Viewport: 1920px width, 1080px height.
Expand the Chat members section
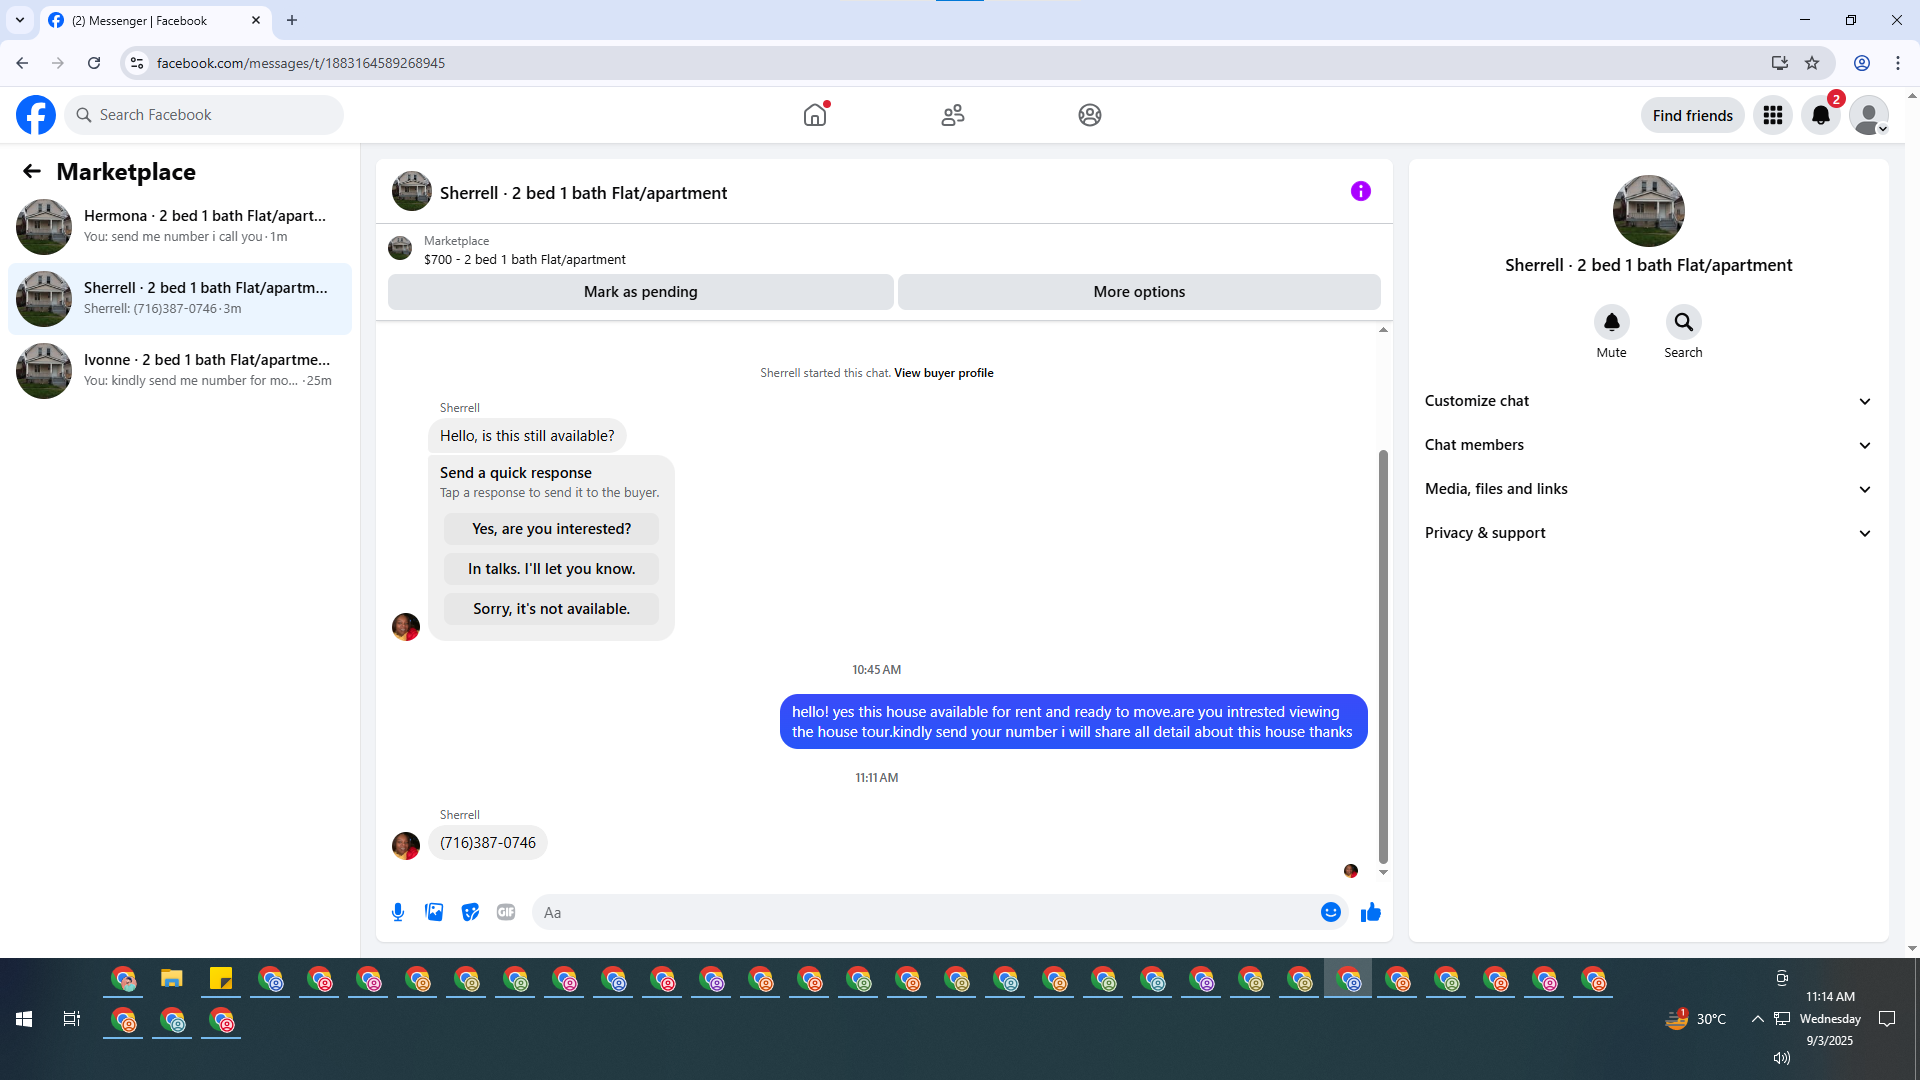[x=1648, y=445]
